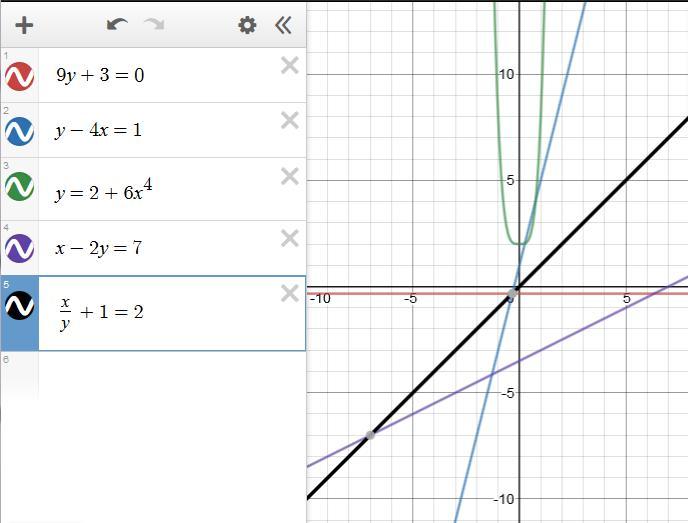Toggle visibility of green y = 2 + 6x⁴ curve
Viewport: 688px width, 523px height.
[19, 186]
